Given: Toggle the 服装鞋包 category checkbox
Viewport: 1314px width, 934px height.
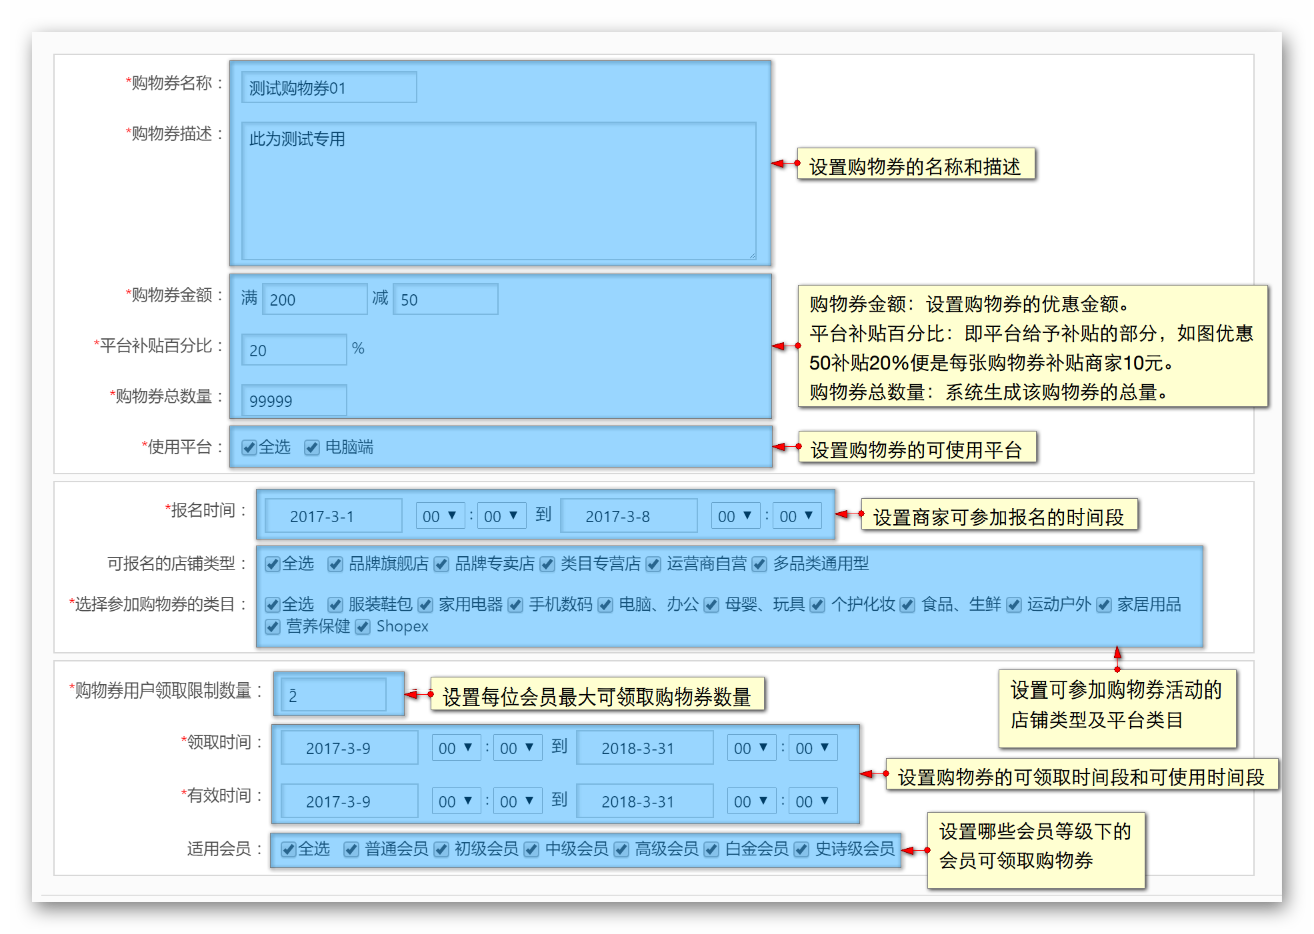Looking at the screenshot, I should (336, 605).
